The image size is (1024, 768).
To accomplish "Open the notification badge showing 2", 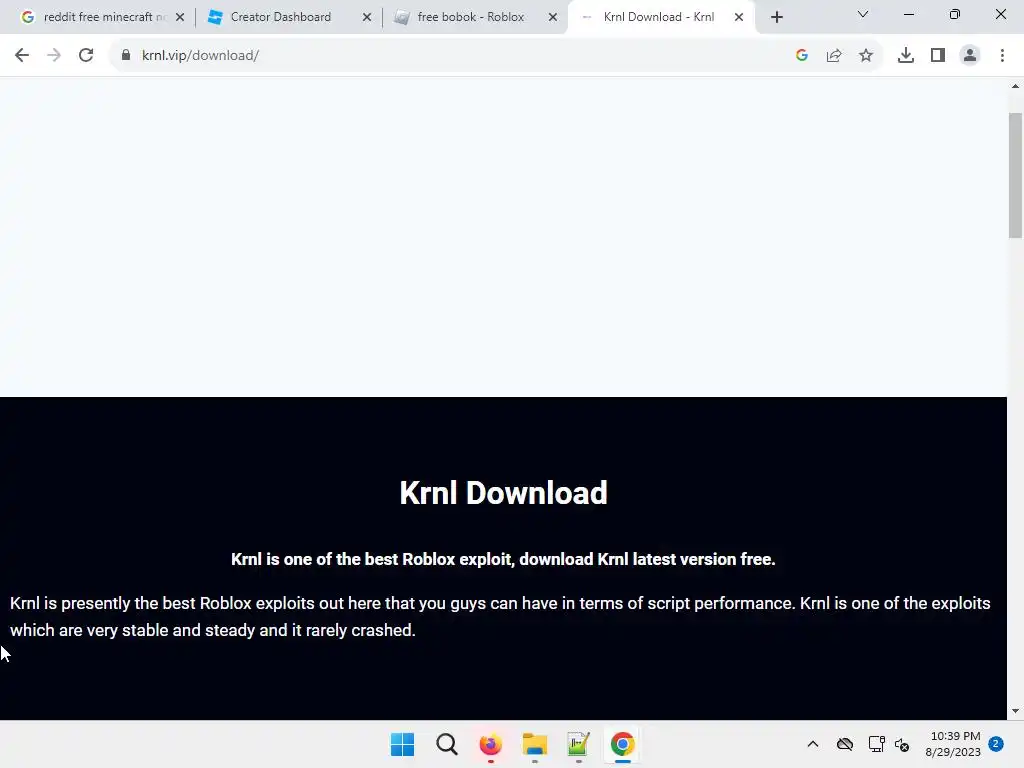I will pos(996,744).
